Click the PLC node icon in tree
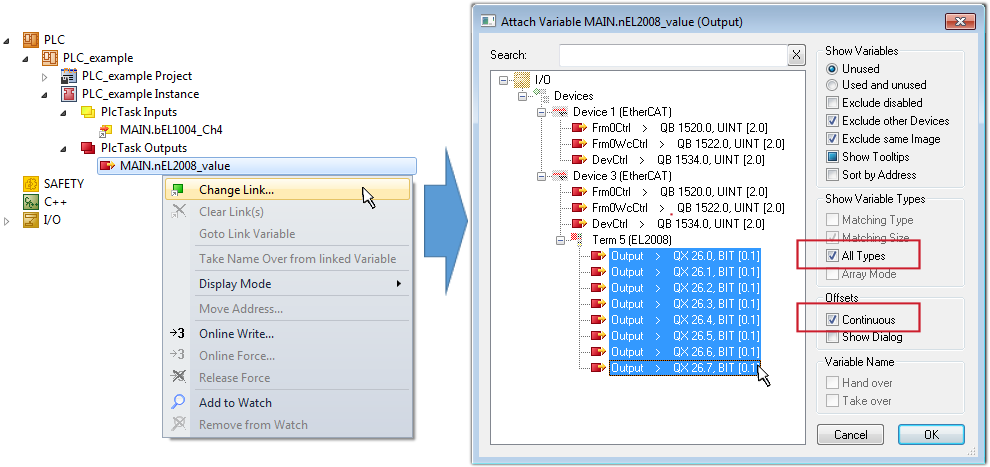This screenshot has height=467, width=990. tap(30, 40)
